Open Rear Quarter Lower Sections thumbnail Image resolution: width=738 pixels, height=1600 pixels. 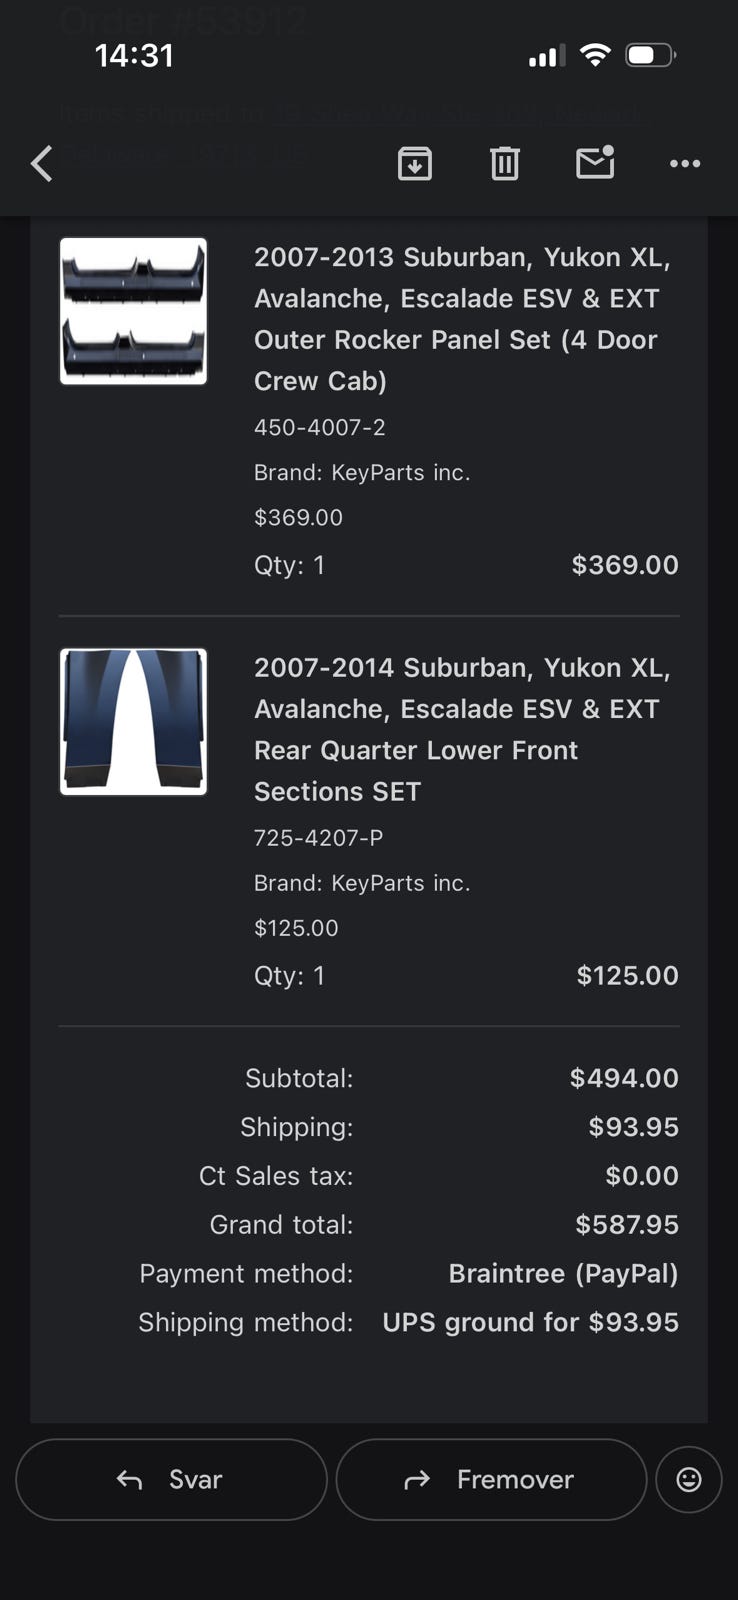pos(134,722)
